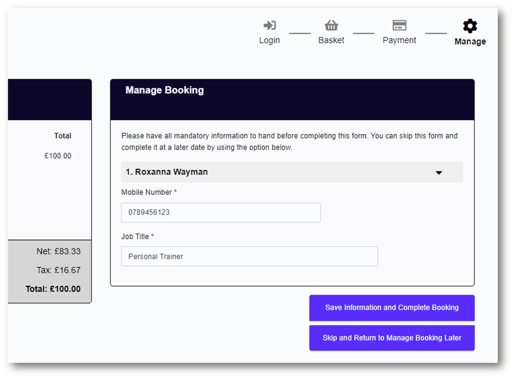
Task: Click the Job Title label
Action: [137, 237]
